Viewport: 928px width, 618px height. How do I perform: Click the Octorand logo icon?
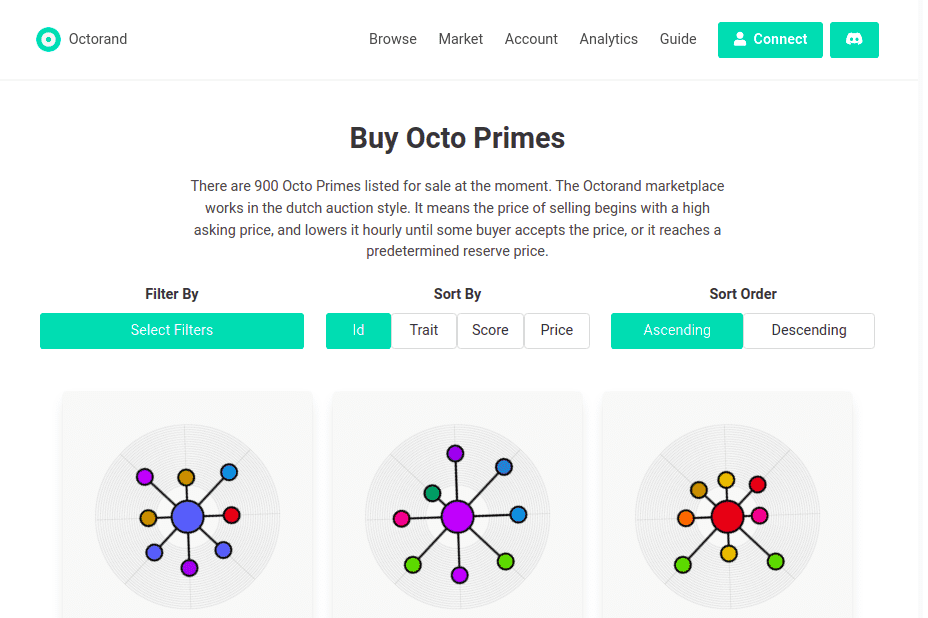[48, 39]
